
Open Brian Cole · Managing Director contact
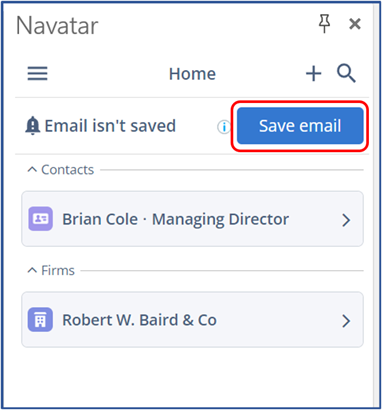[x=192, y=219]
